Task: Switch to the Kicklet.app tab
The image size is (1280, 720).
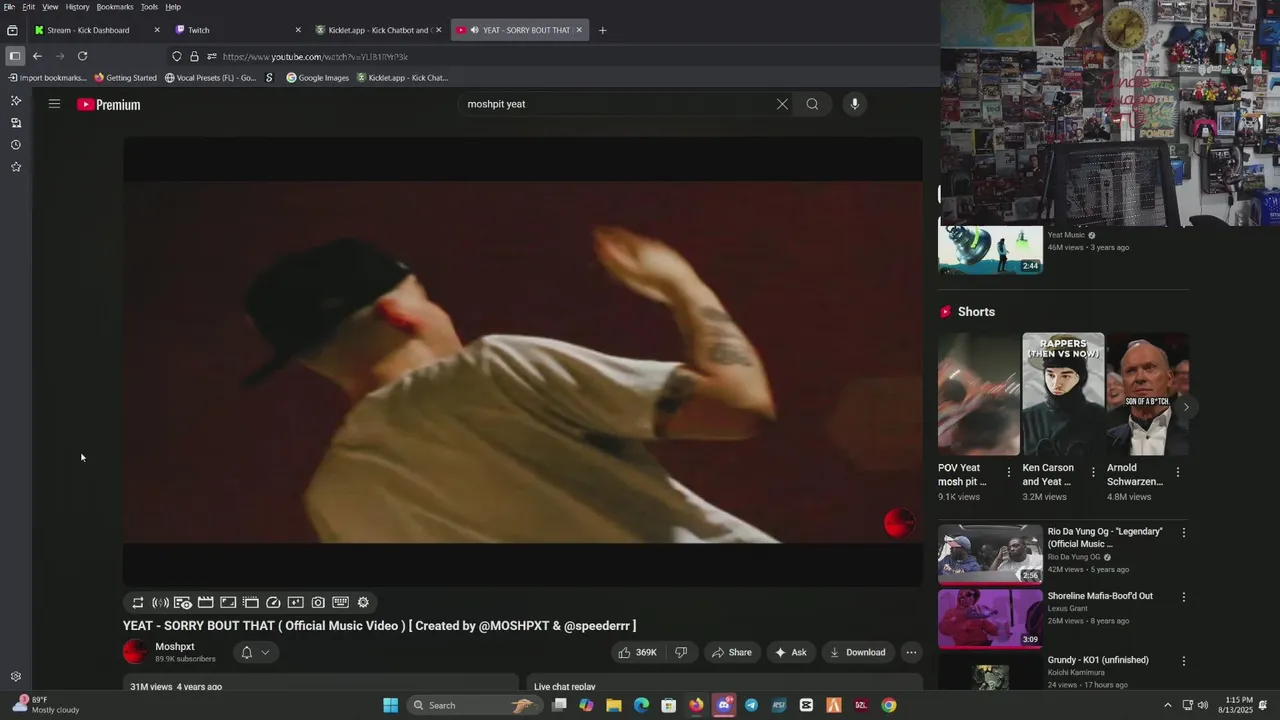Action: [x=378, y=30]
